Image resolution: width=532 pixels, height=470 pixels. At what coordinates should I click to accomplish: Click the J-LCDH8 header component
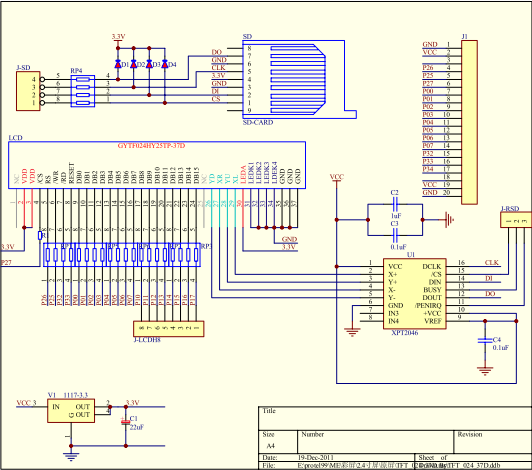[x=169, y=329]
